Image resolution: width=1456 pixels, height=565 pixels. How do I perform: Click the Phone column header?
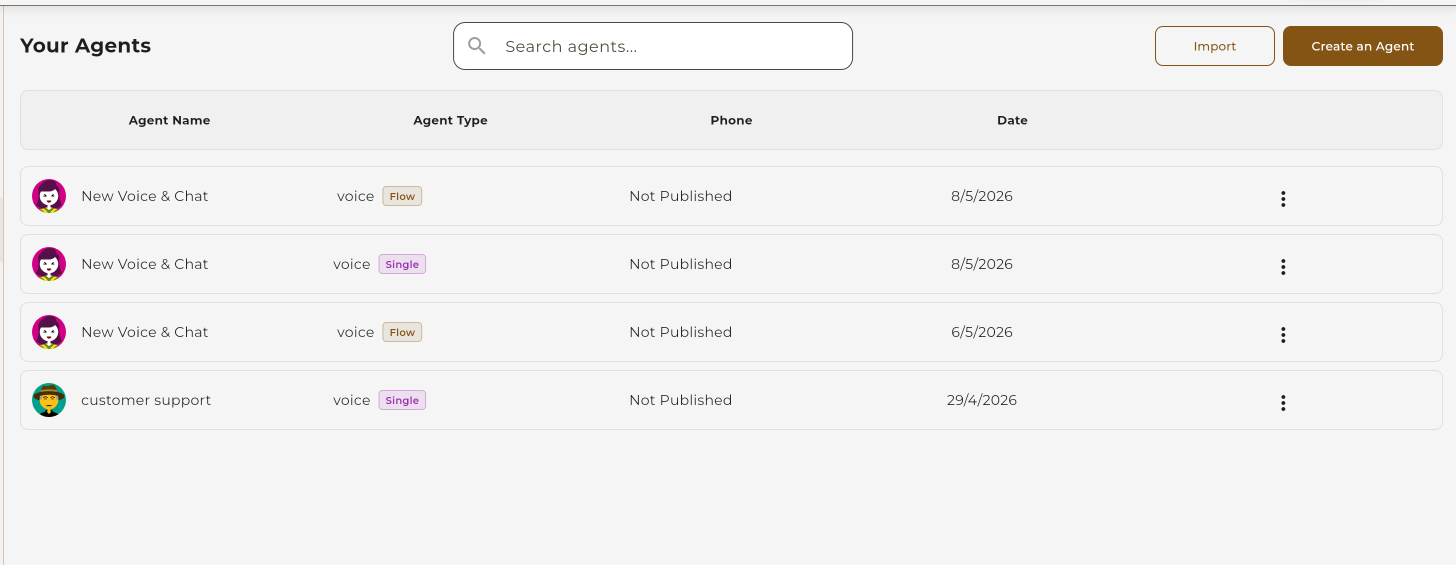tap(731, 120)
